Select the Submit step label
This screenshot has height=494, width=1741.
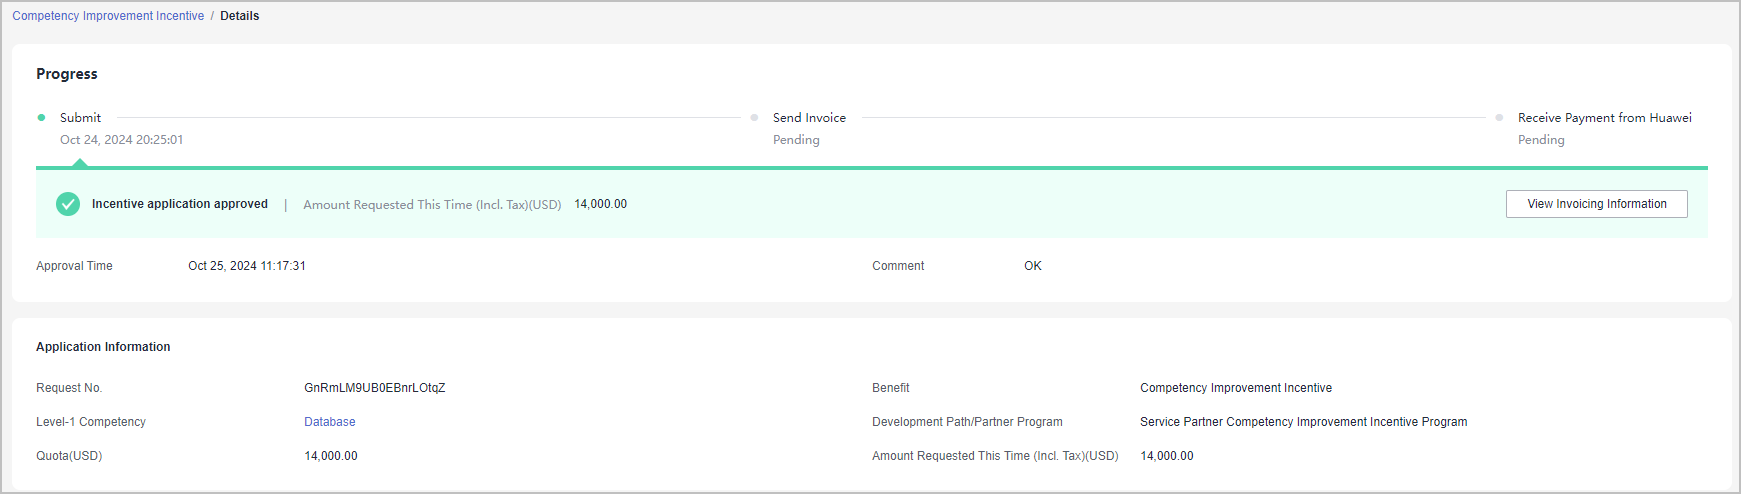(80, 118)
